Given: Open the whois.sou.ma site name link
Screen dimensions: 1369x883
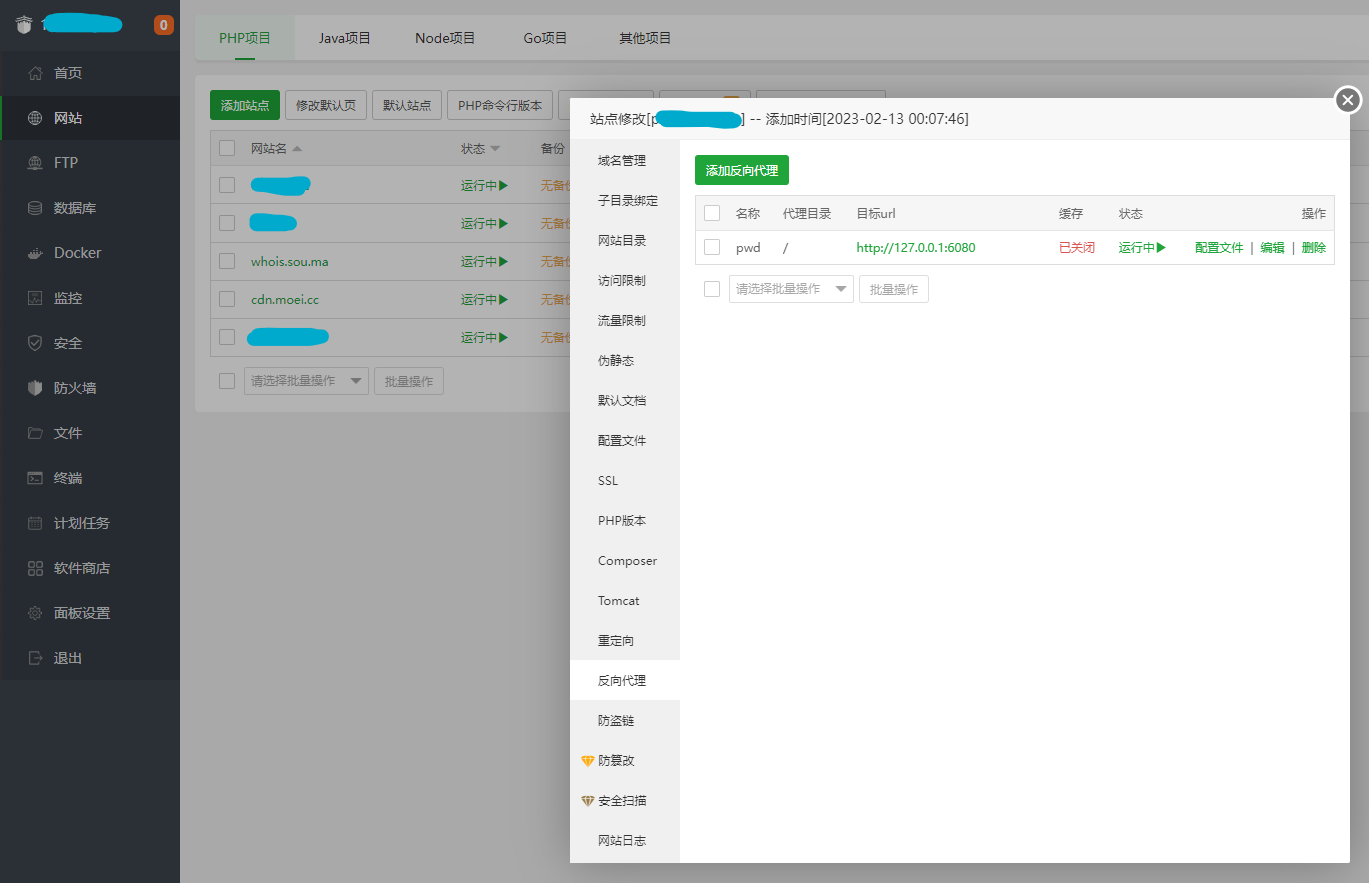Looking at the screenshot, I should (x=290, y=262).
